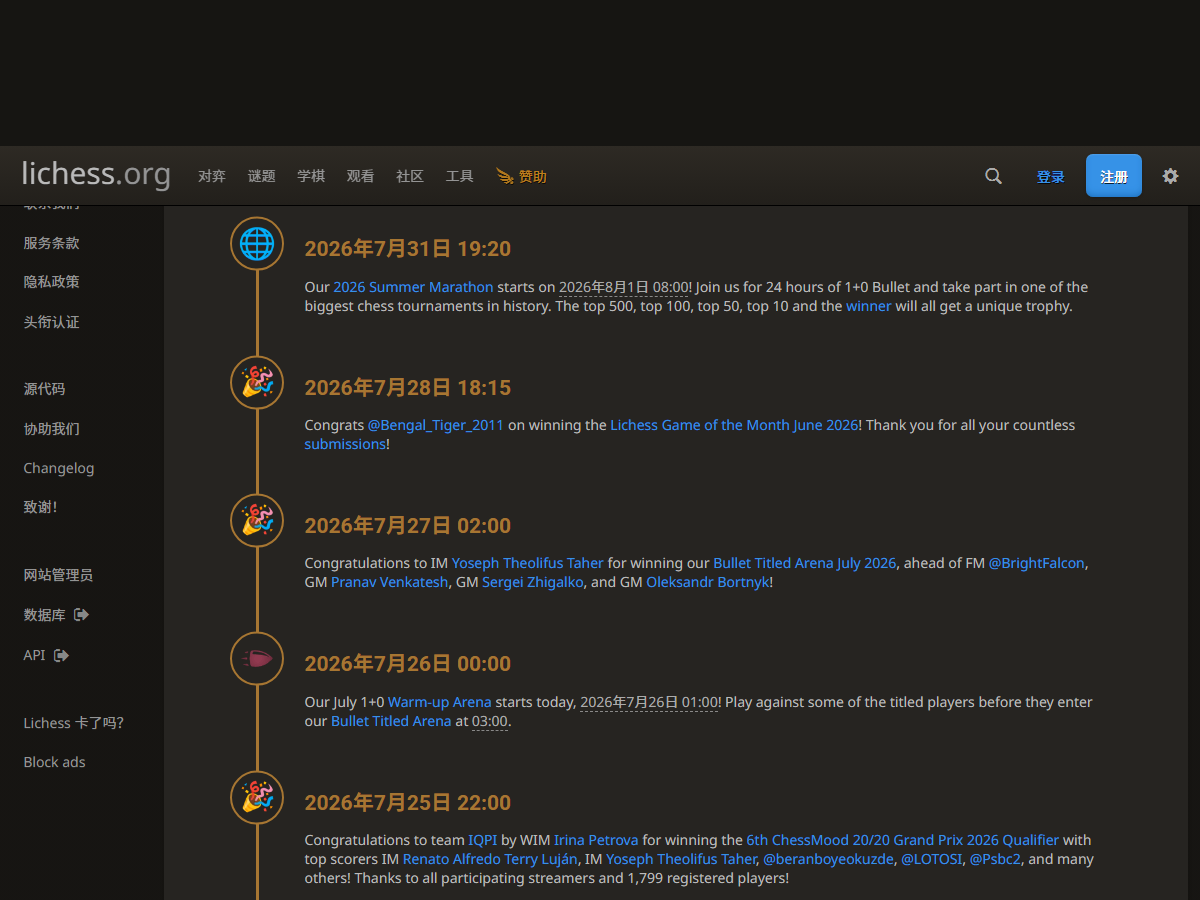Open 头衔认证 in the sidebar
The height and width of the screenshot is (900, 1200).
pyautogui.click(x=52, y=322)
